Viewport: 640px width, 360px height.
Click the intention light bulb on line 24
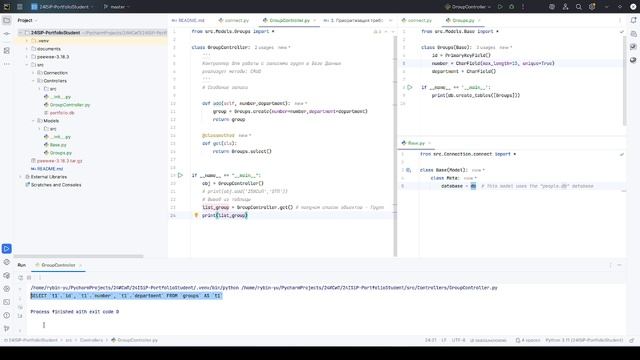click(x=196, y=215)
